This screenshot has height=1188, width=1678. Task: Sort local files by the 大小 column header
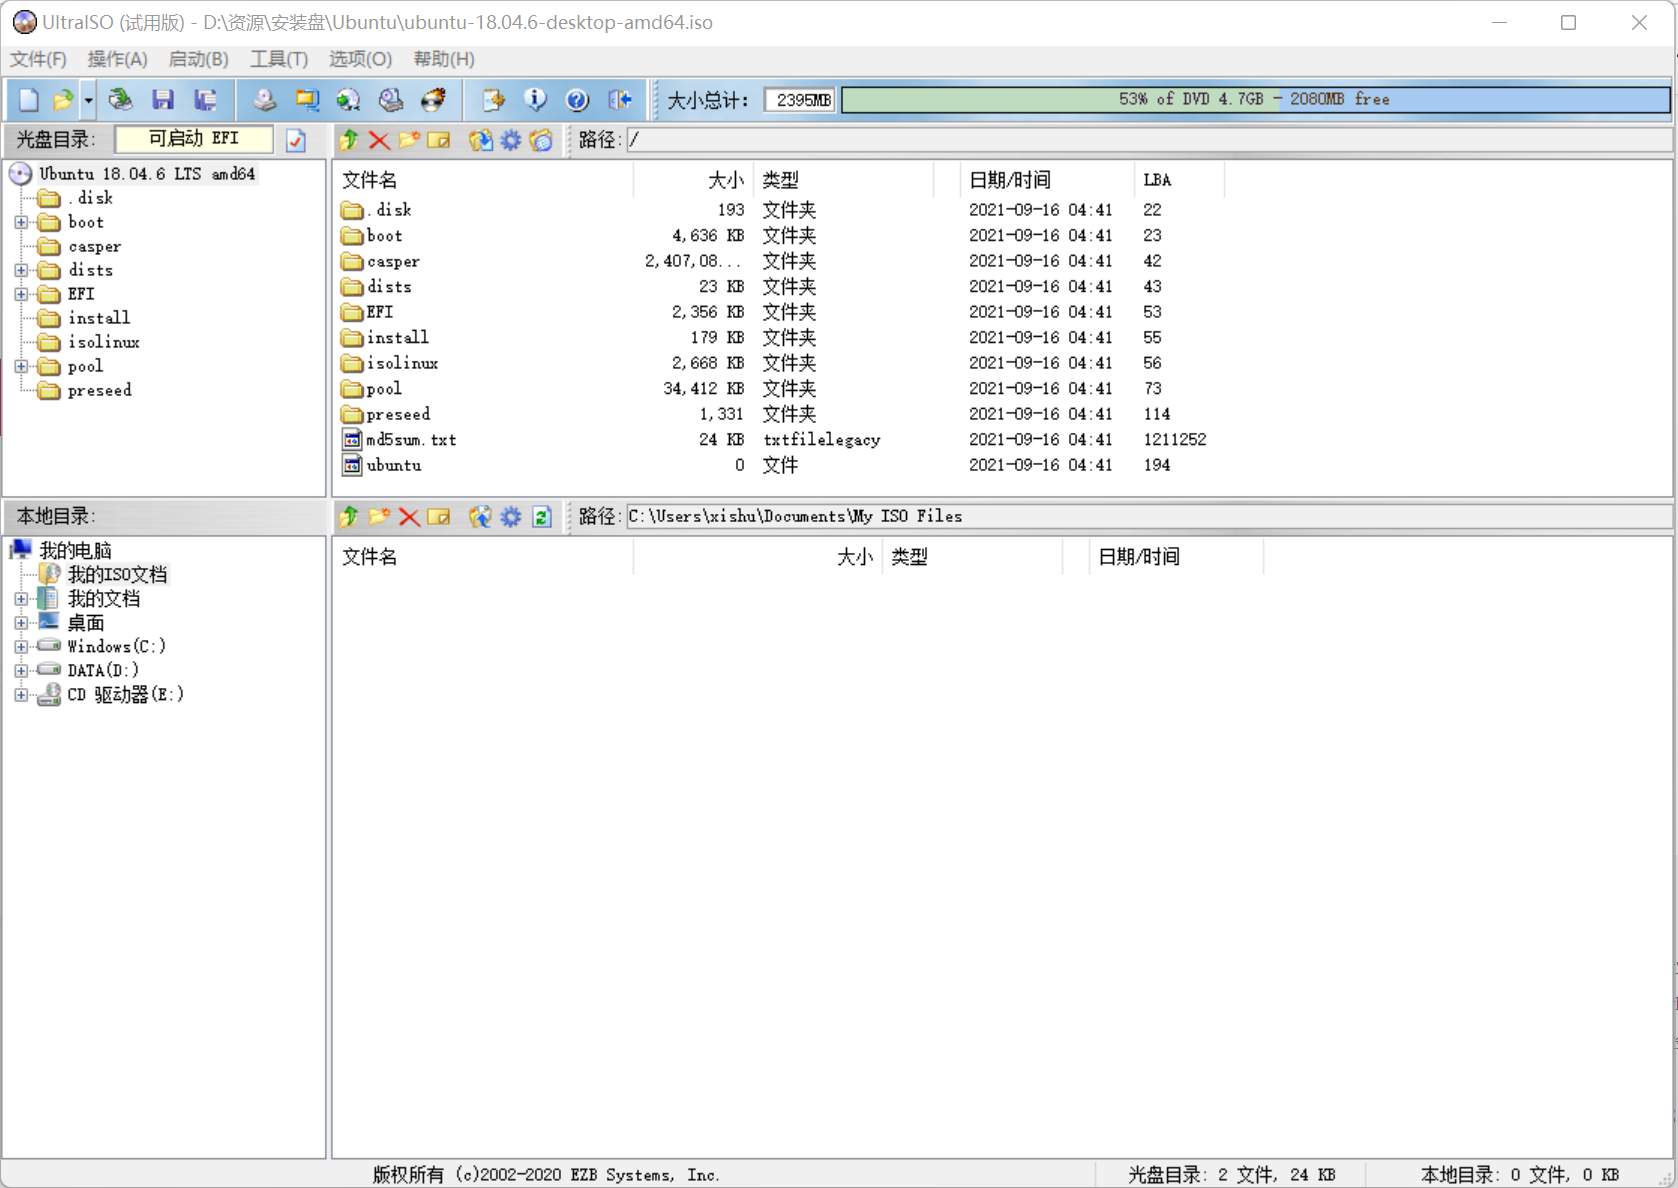pos(758,557)
